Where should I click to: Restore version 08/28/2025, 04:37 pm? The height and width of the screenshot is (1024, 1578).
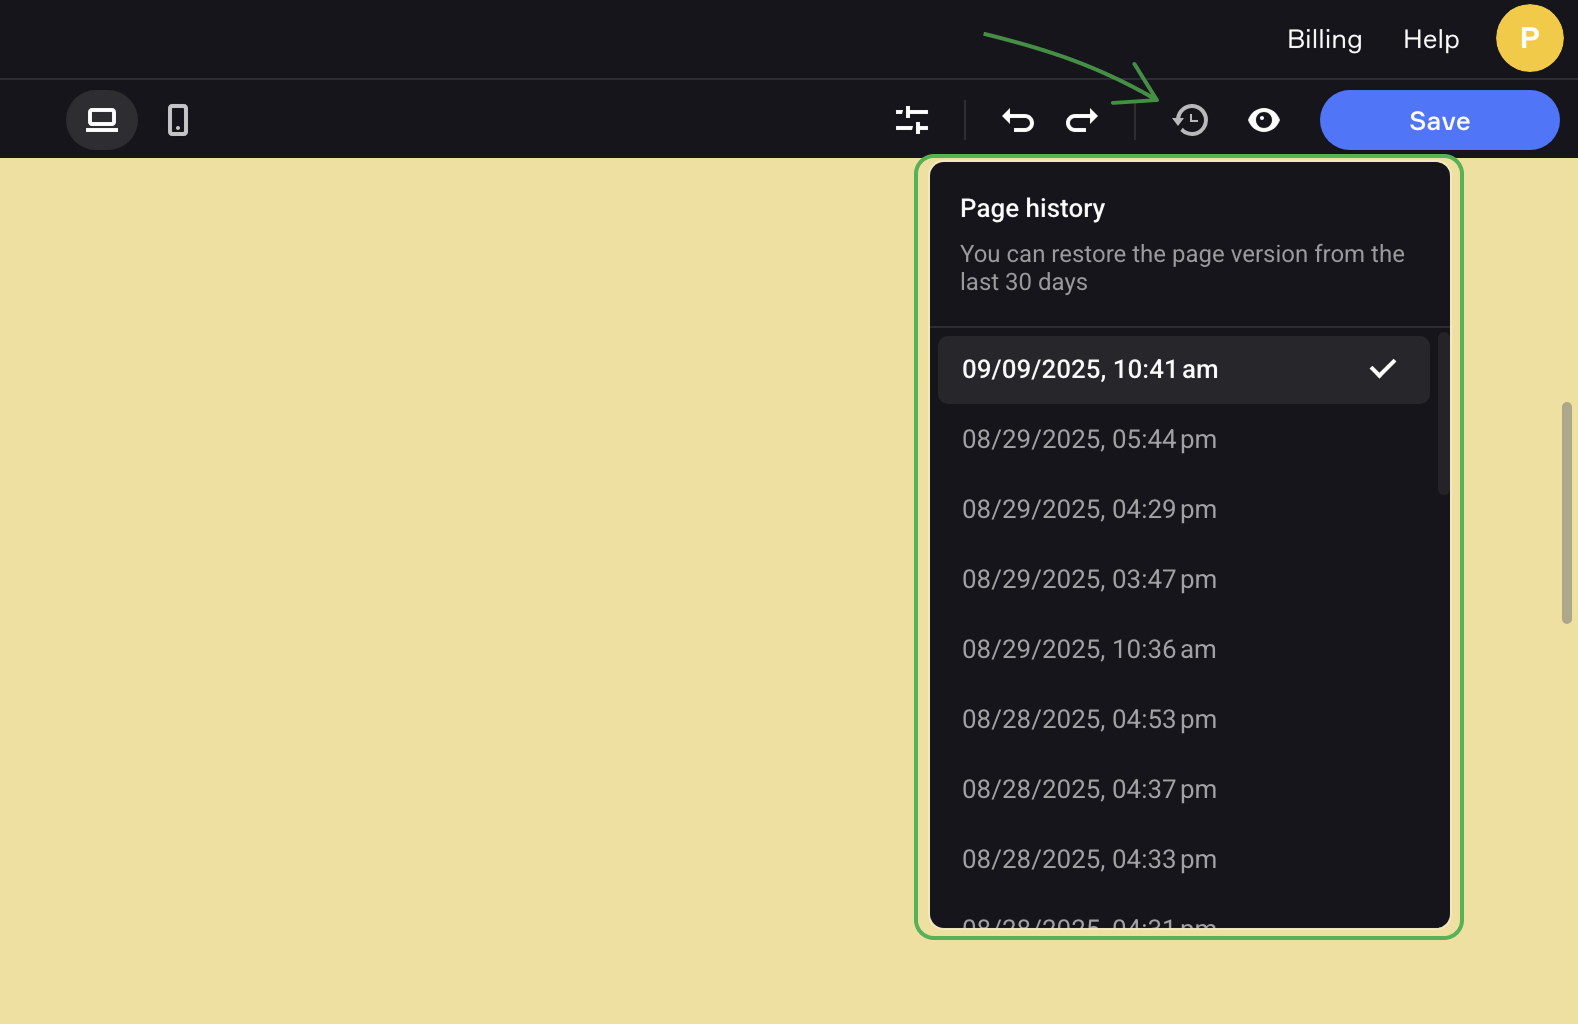coord(1089,790)
